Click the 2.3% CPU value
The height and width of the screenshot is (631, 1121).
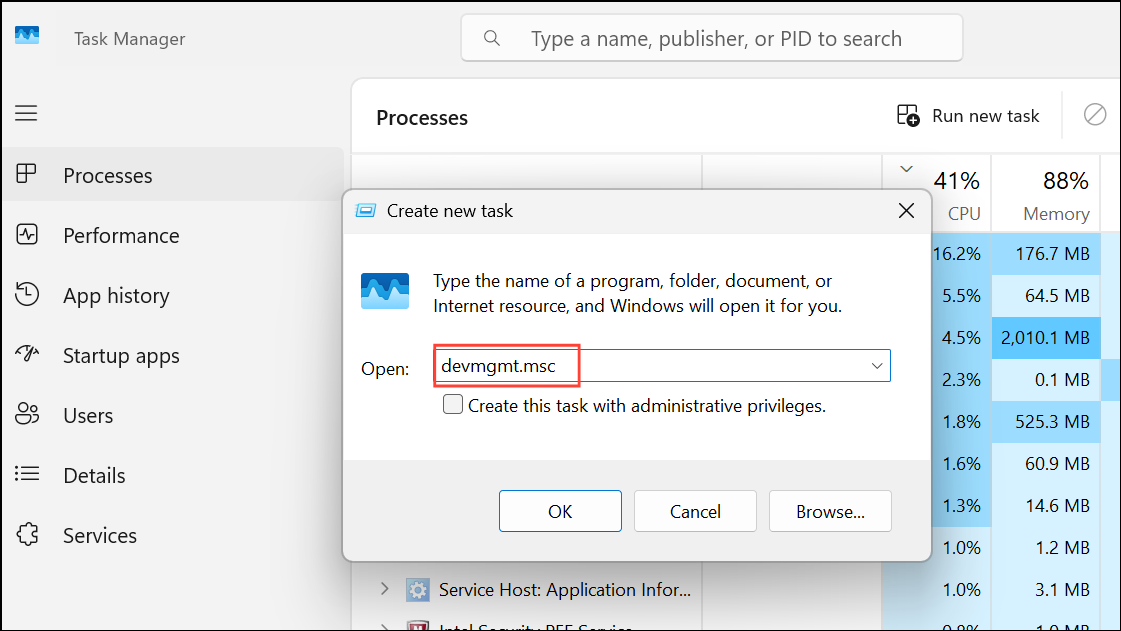click(961, 379)
